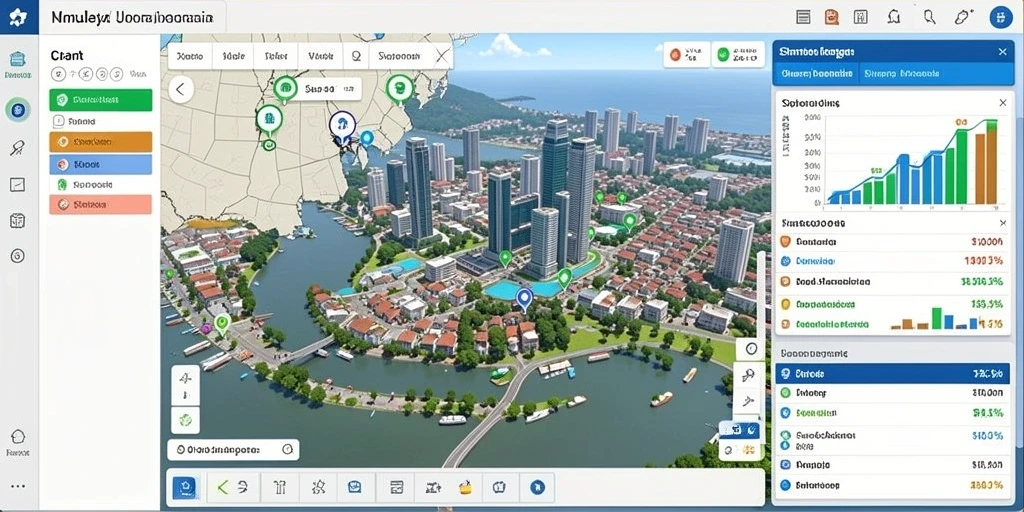
Task: Toggle the green highlighted layer in left panel
Action: 101,100
